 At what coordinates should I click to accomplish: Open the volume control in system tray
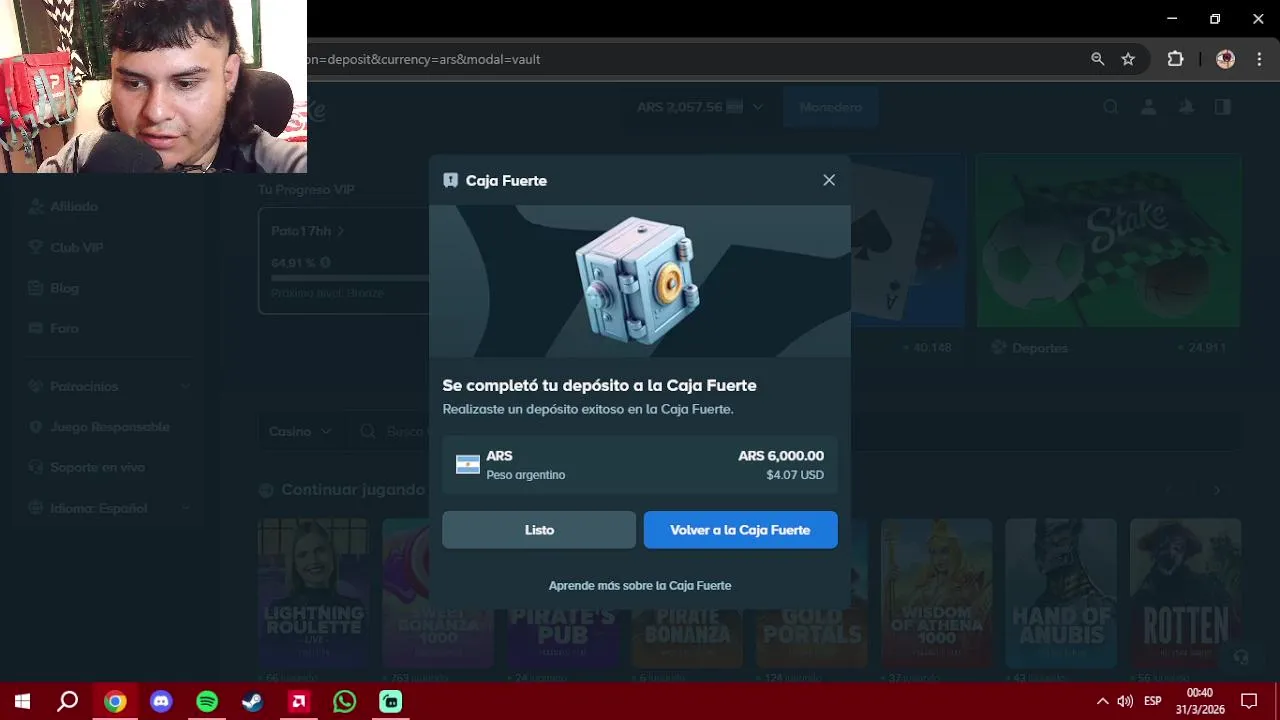tap(1125, 701)
